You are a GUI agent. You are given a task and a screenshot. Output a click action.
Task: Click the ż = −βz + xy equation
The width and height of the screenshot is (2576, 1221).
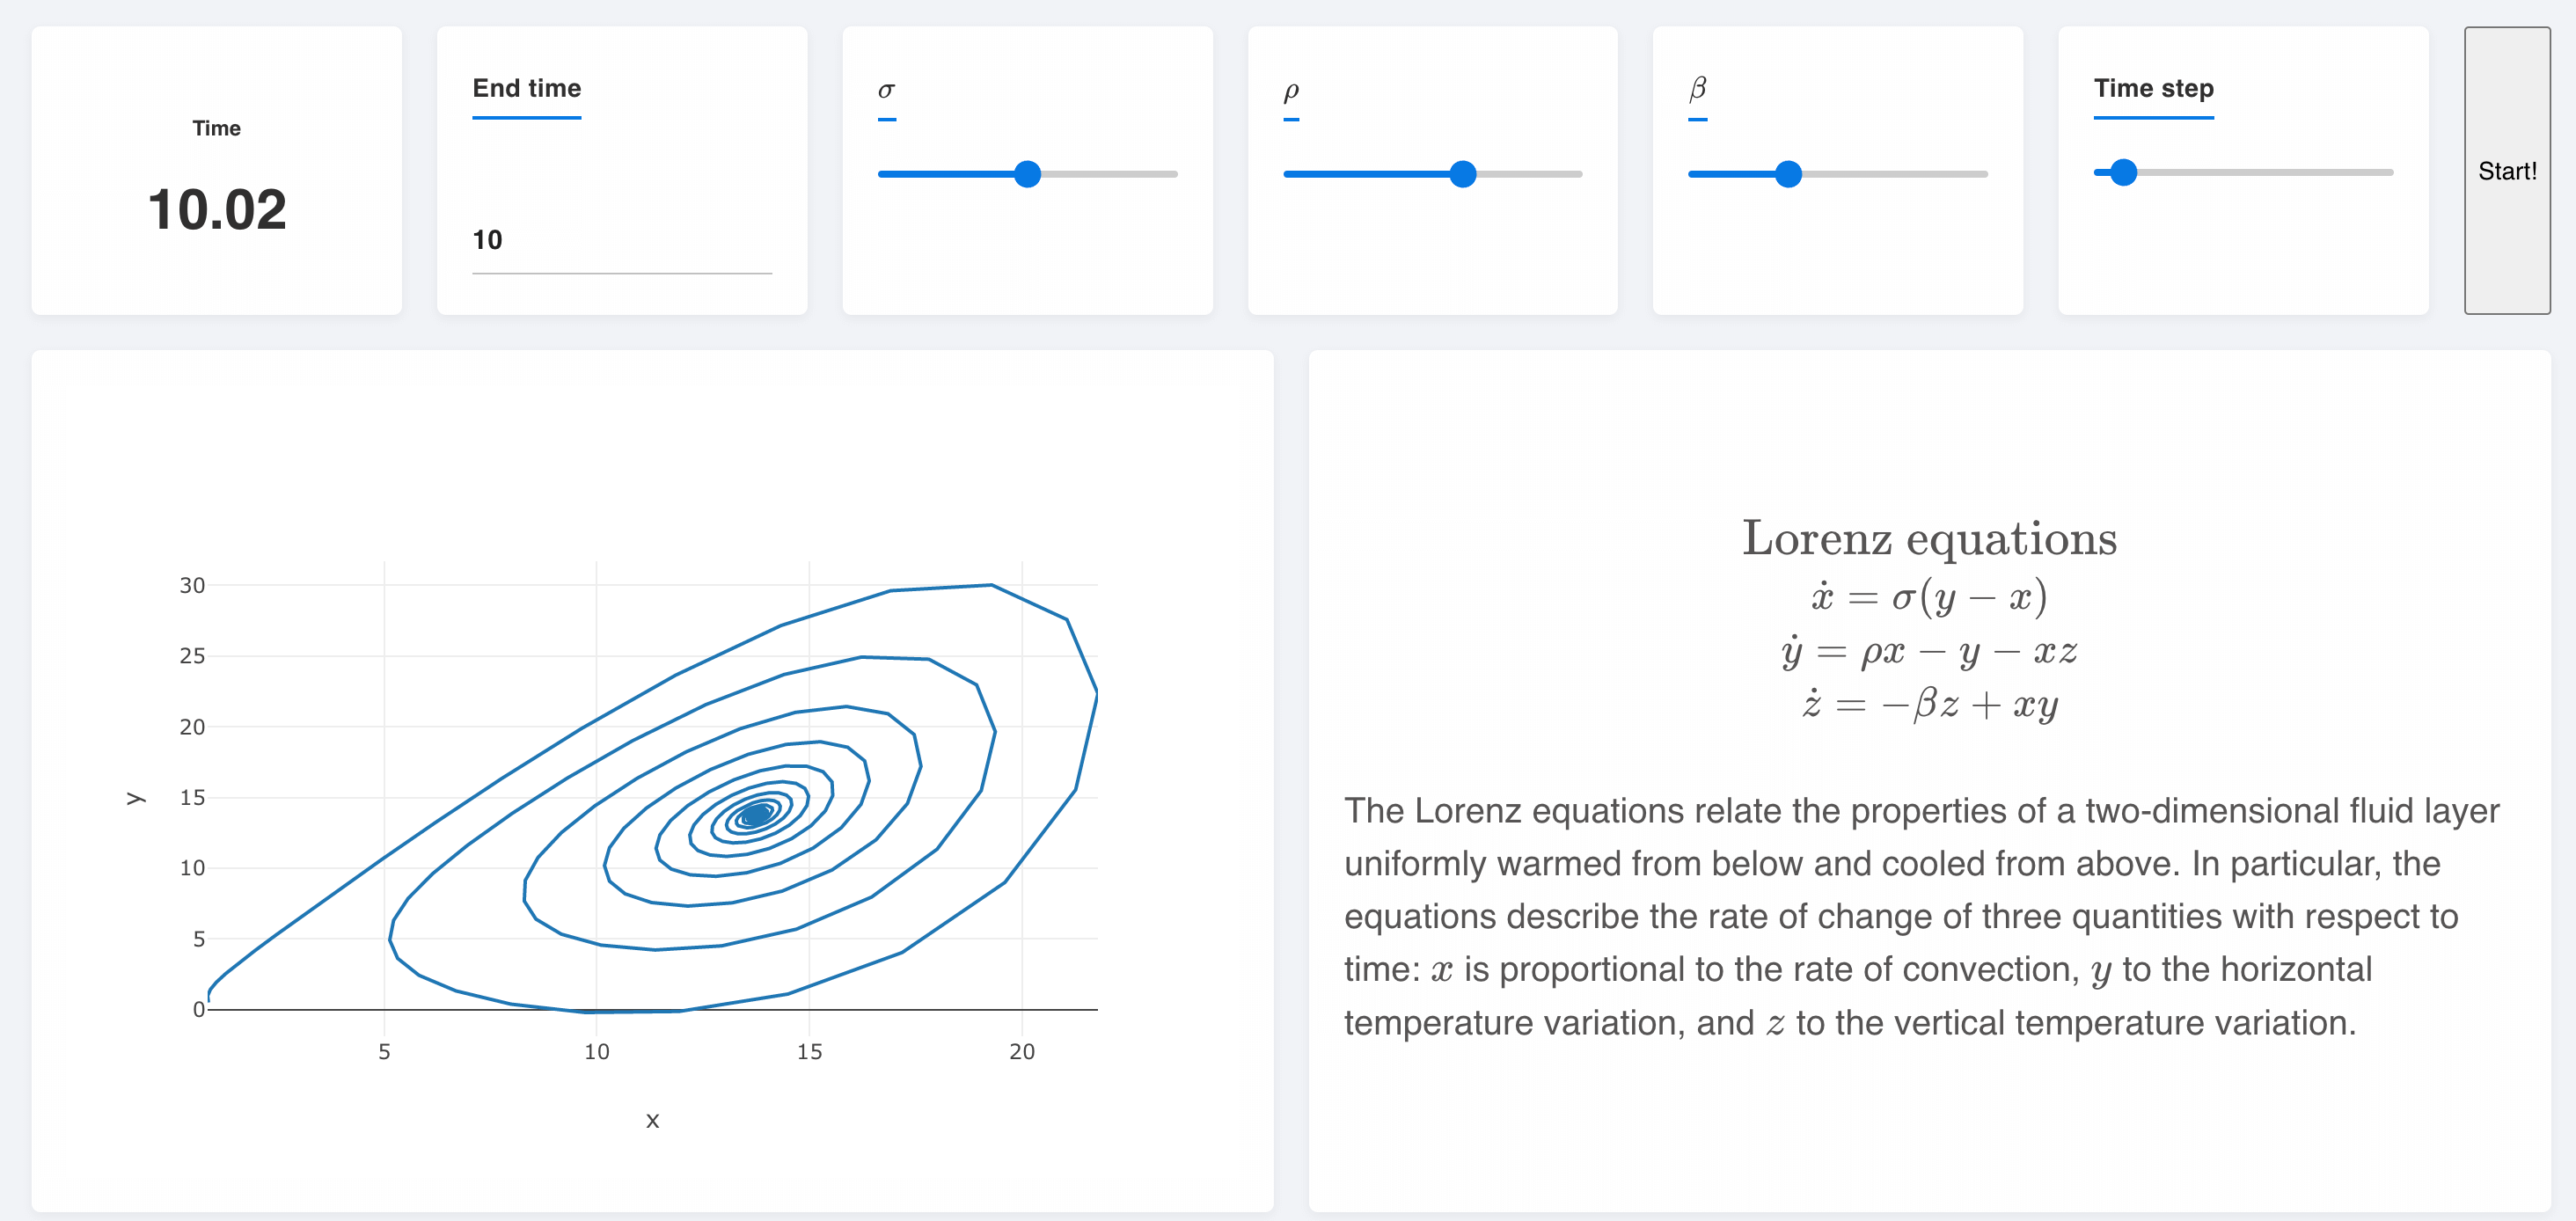(x=1929, y=704)
